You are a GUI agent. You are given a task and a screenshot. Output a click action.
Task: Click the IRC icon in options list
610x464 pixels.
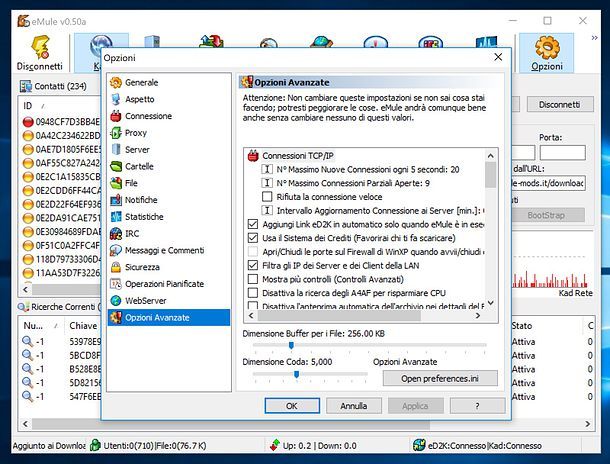(116, 233)
